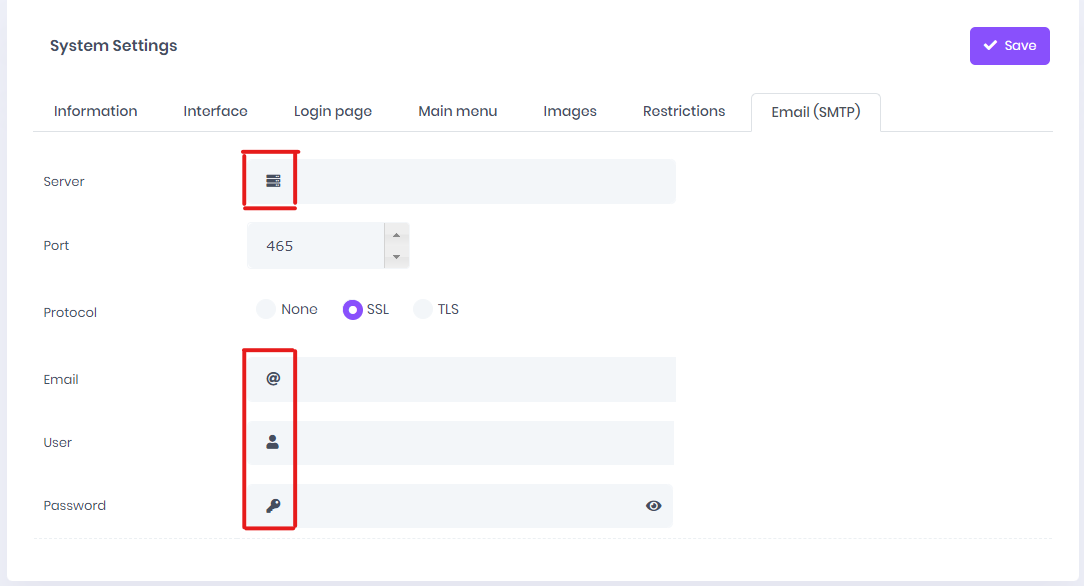Screen dimensions: 1084x586
Task: Click the Port number field showing 465
Action: coord(316,245)
